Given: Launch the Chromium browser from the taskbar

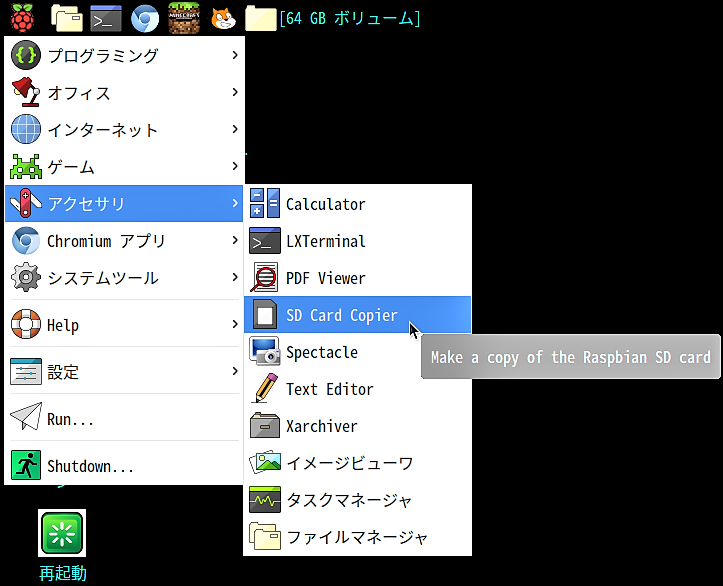Looking at the screenshot, I should coord(145,18).
